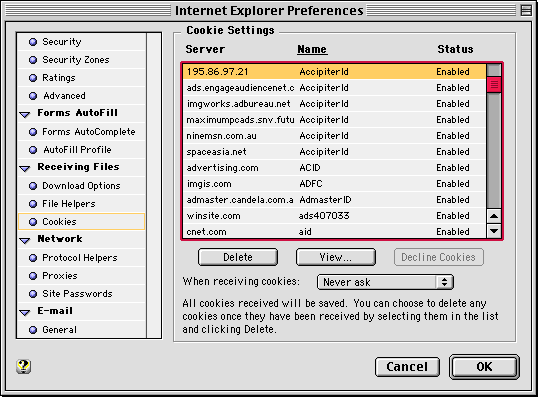The height and width of the screenshot is (397, 538).
Task: Open the 'When receiving cookies' popup menu
Action: pos(385,282)
